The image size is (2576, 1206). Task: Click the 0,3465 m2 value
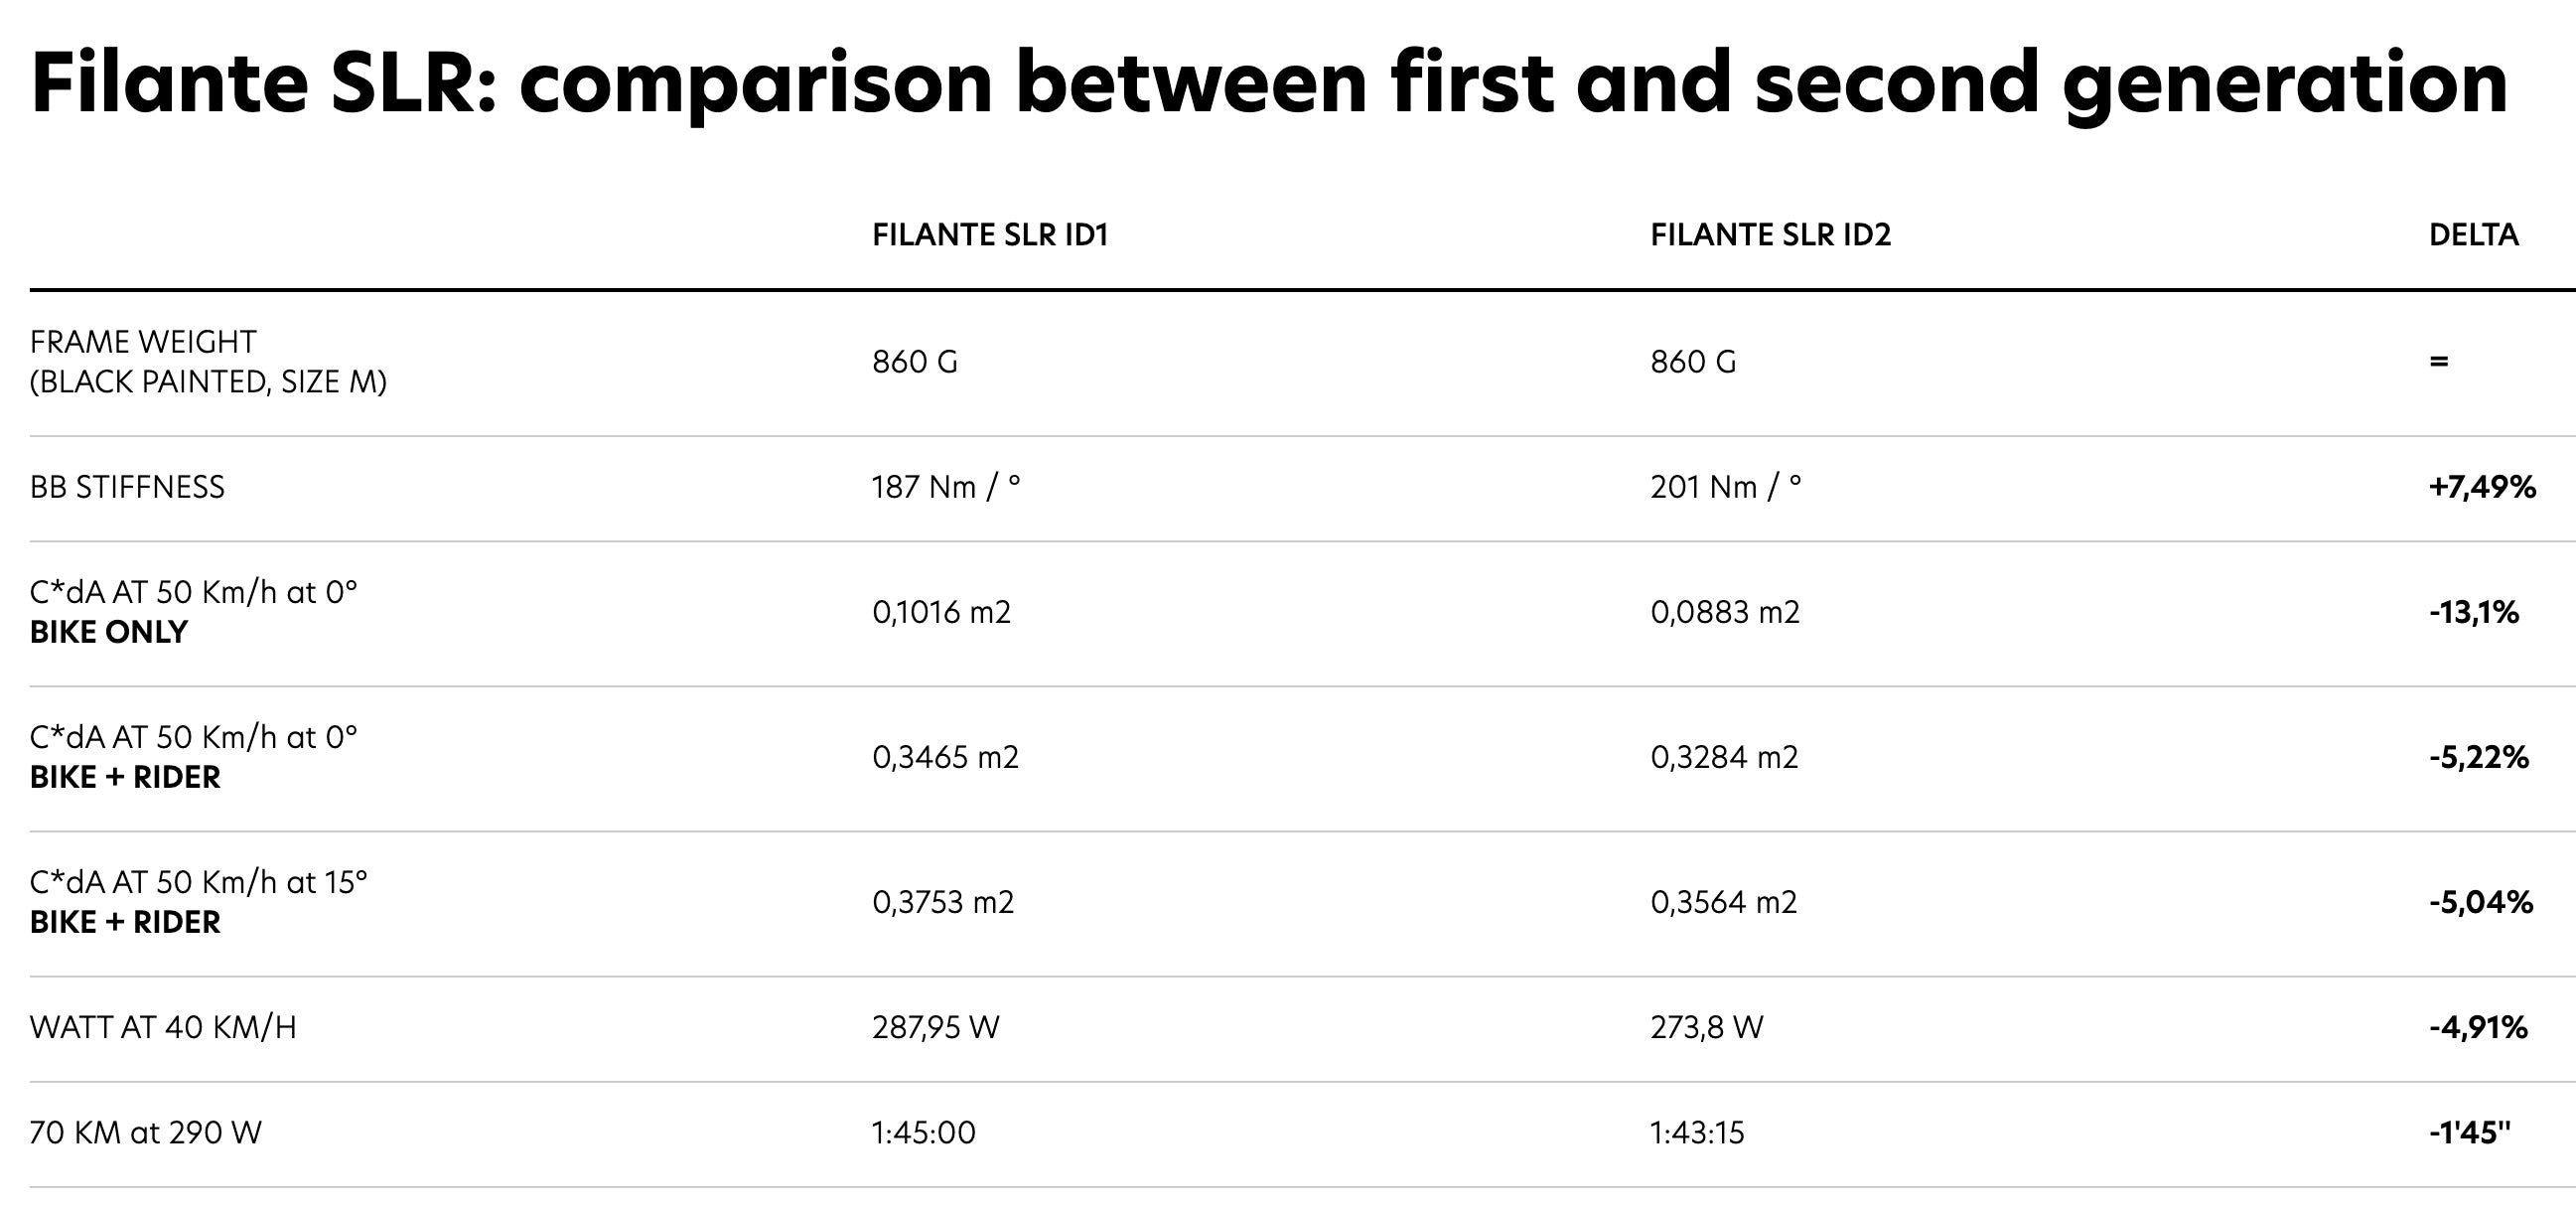click(945, 757)
